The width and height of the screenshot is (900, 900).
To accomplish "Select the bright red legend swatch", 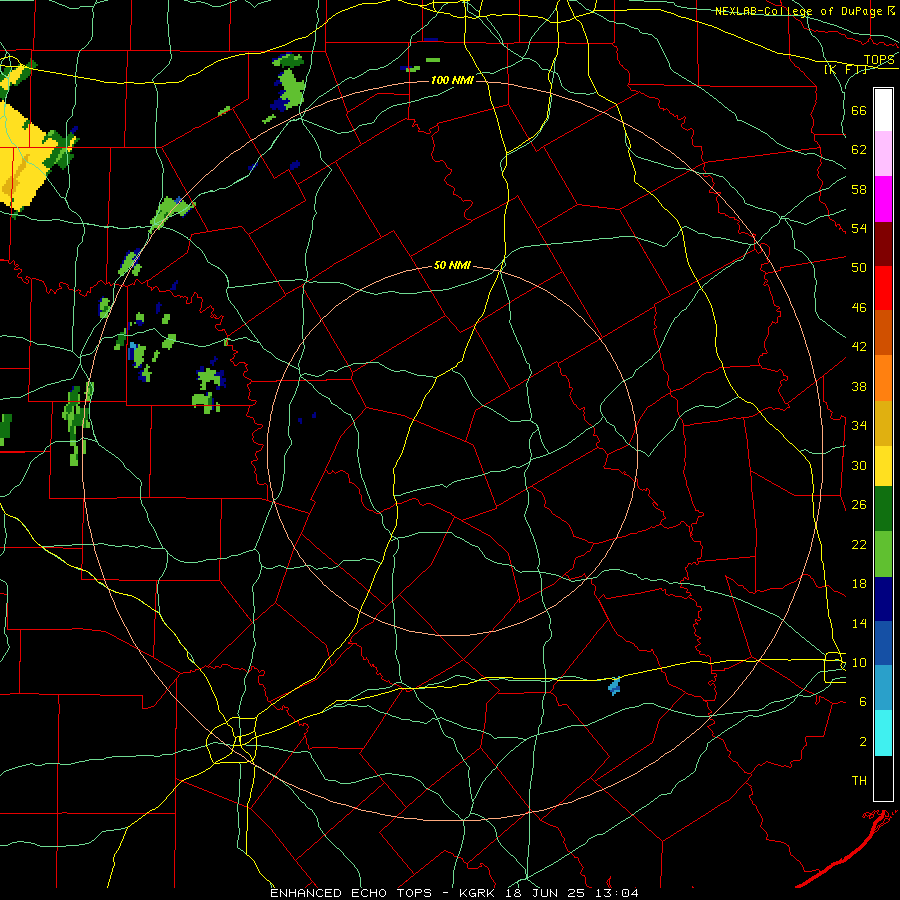I will (883, 288).
